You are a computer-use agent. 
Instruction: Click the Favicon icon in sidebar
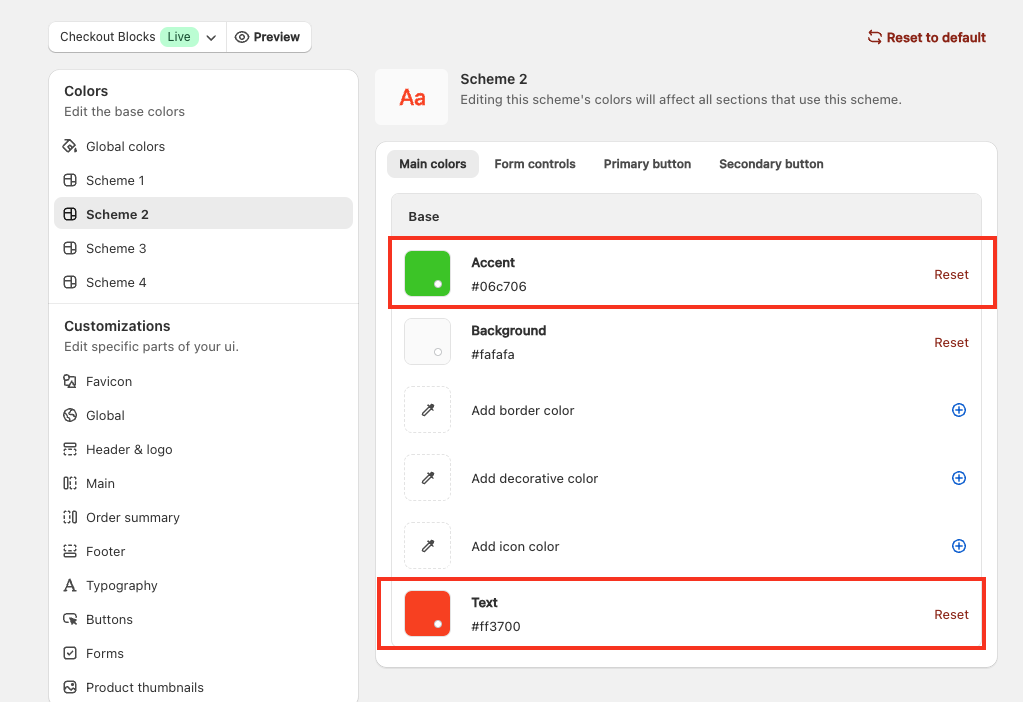tap(70, 381)
